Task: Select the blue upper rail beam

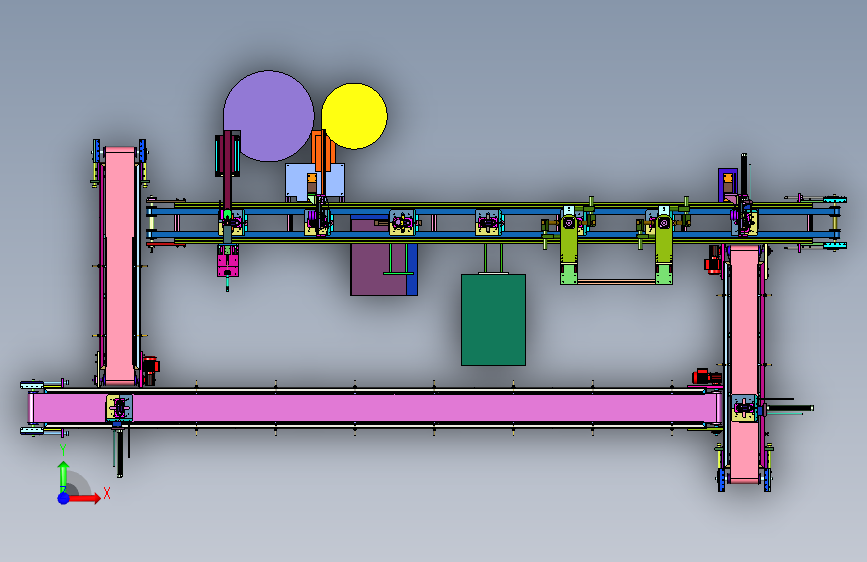Action: click(x=493, y=212)
